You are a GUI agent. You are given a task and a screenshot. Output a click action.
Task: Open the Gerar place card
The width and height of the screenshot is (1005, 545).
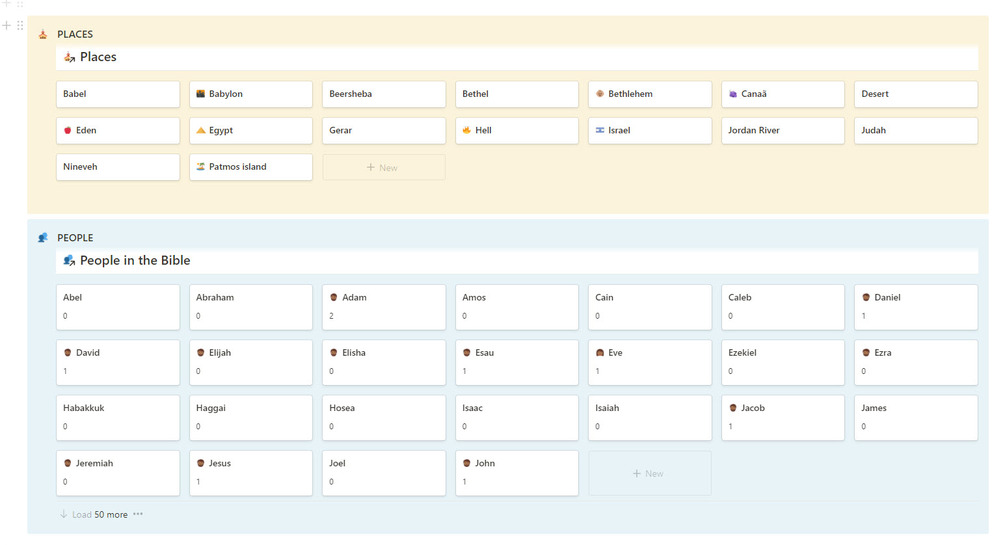pyautogui.click(x=384, y=130)
